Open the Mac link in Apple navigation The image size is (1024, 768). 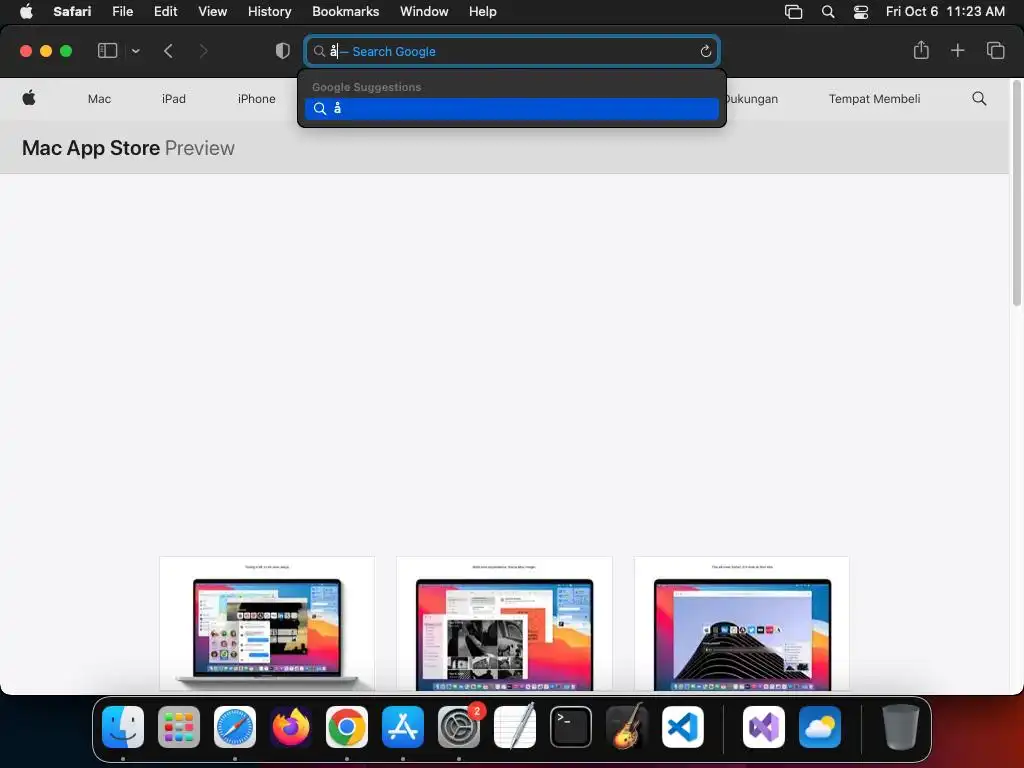(99, 99)
